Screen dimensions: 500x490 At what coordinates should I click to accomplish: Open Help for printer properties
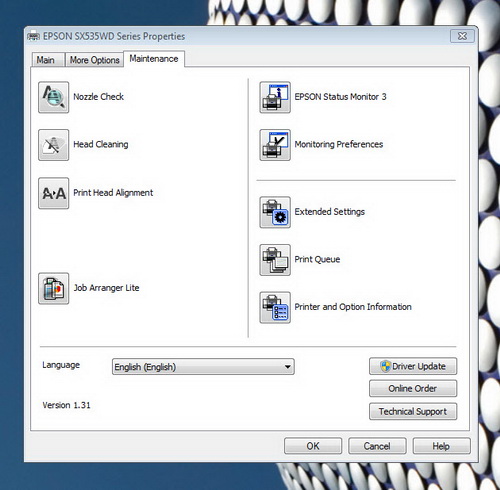coord(442,446)
